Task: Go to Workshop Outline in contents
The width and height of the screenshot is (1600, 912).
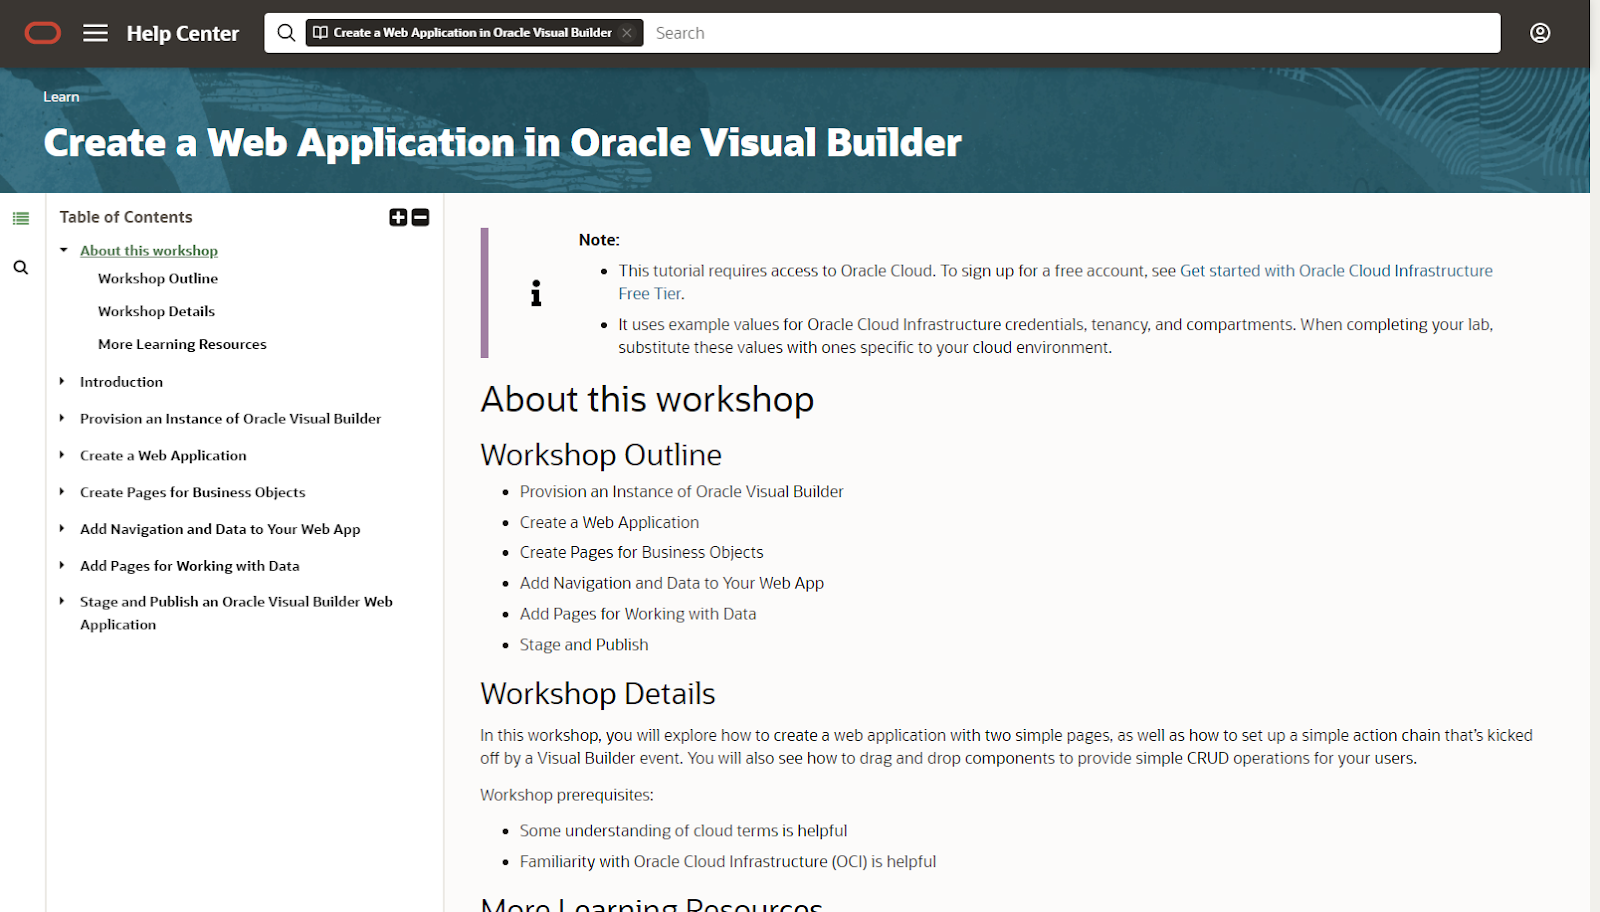Action: tap(158, 279)
